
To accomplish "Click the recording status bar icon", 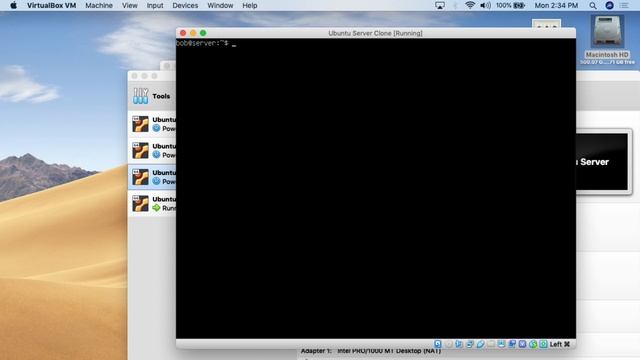I will tap(512, 344).
